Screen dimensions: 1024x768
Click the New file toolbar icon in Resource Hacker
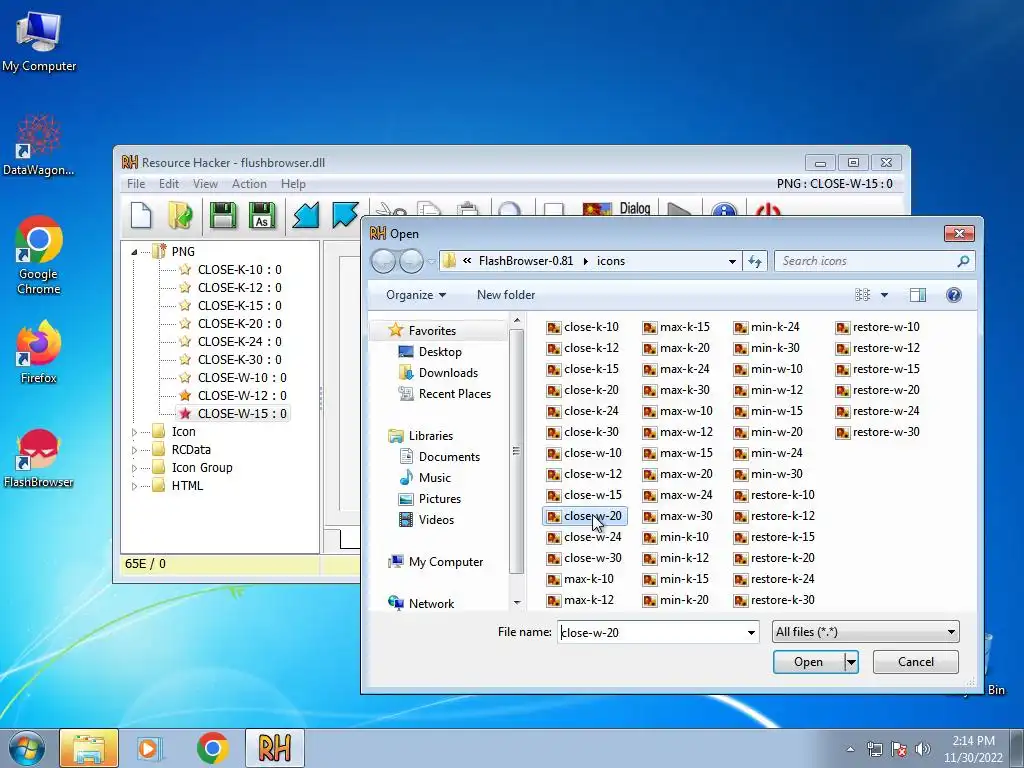(141, 215)
